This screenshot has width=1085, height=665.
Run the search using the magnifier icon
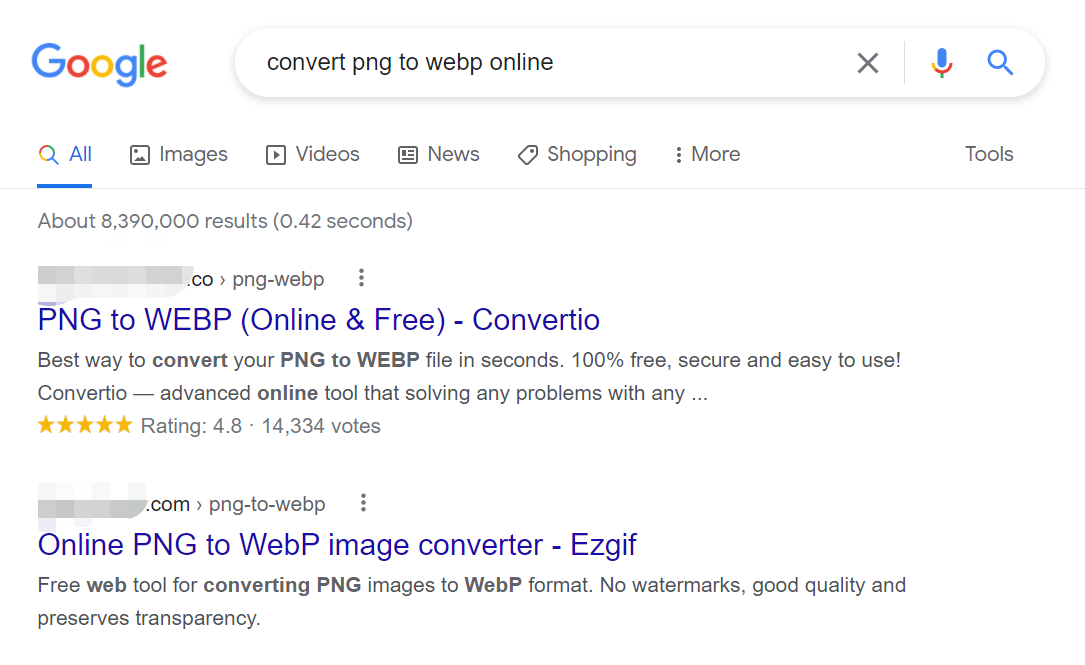coord(999,62)
